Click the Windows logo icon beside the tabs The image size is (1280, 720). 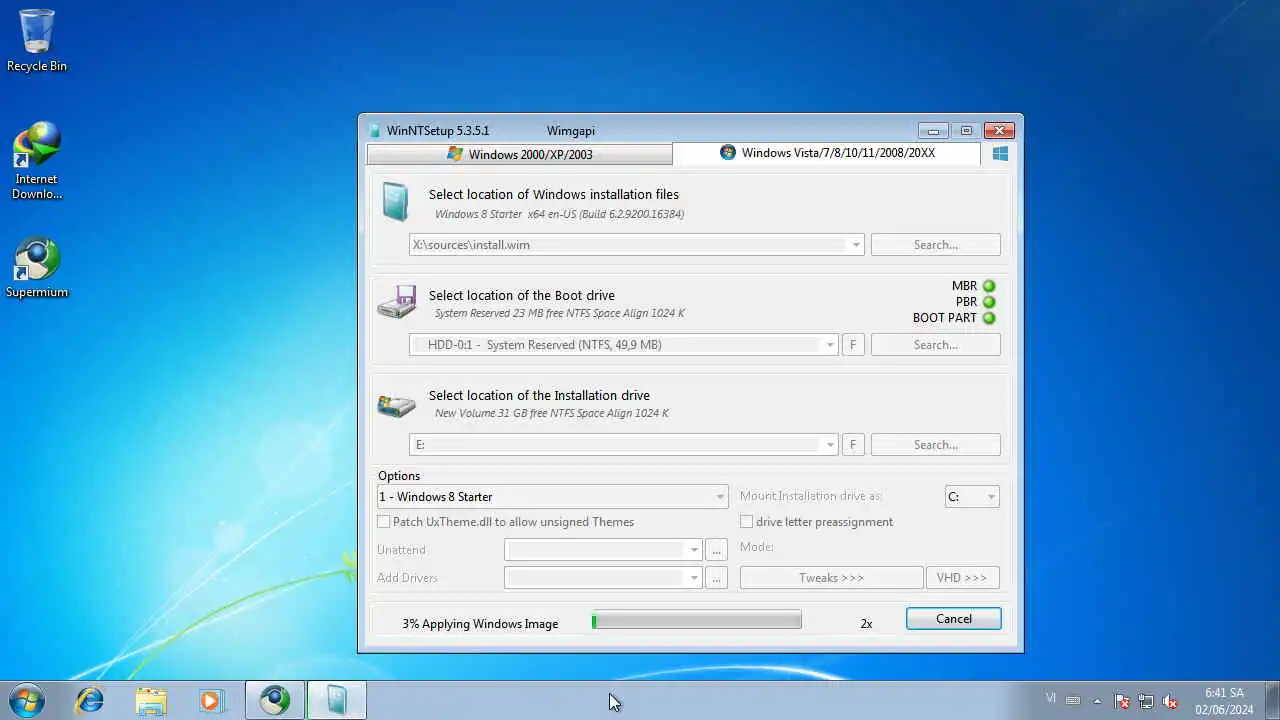1000,154
